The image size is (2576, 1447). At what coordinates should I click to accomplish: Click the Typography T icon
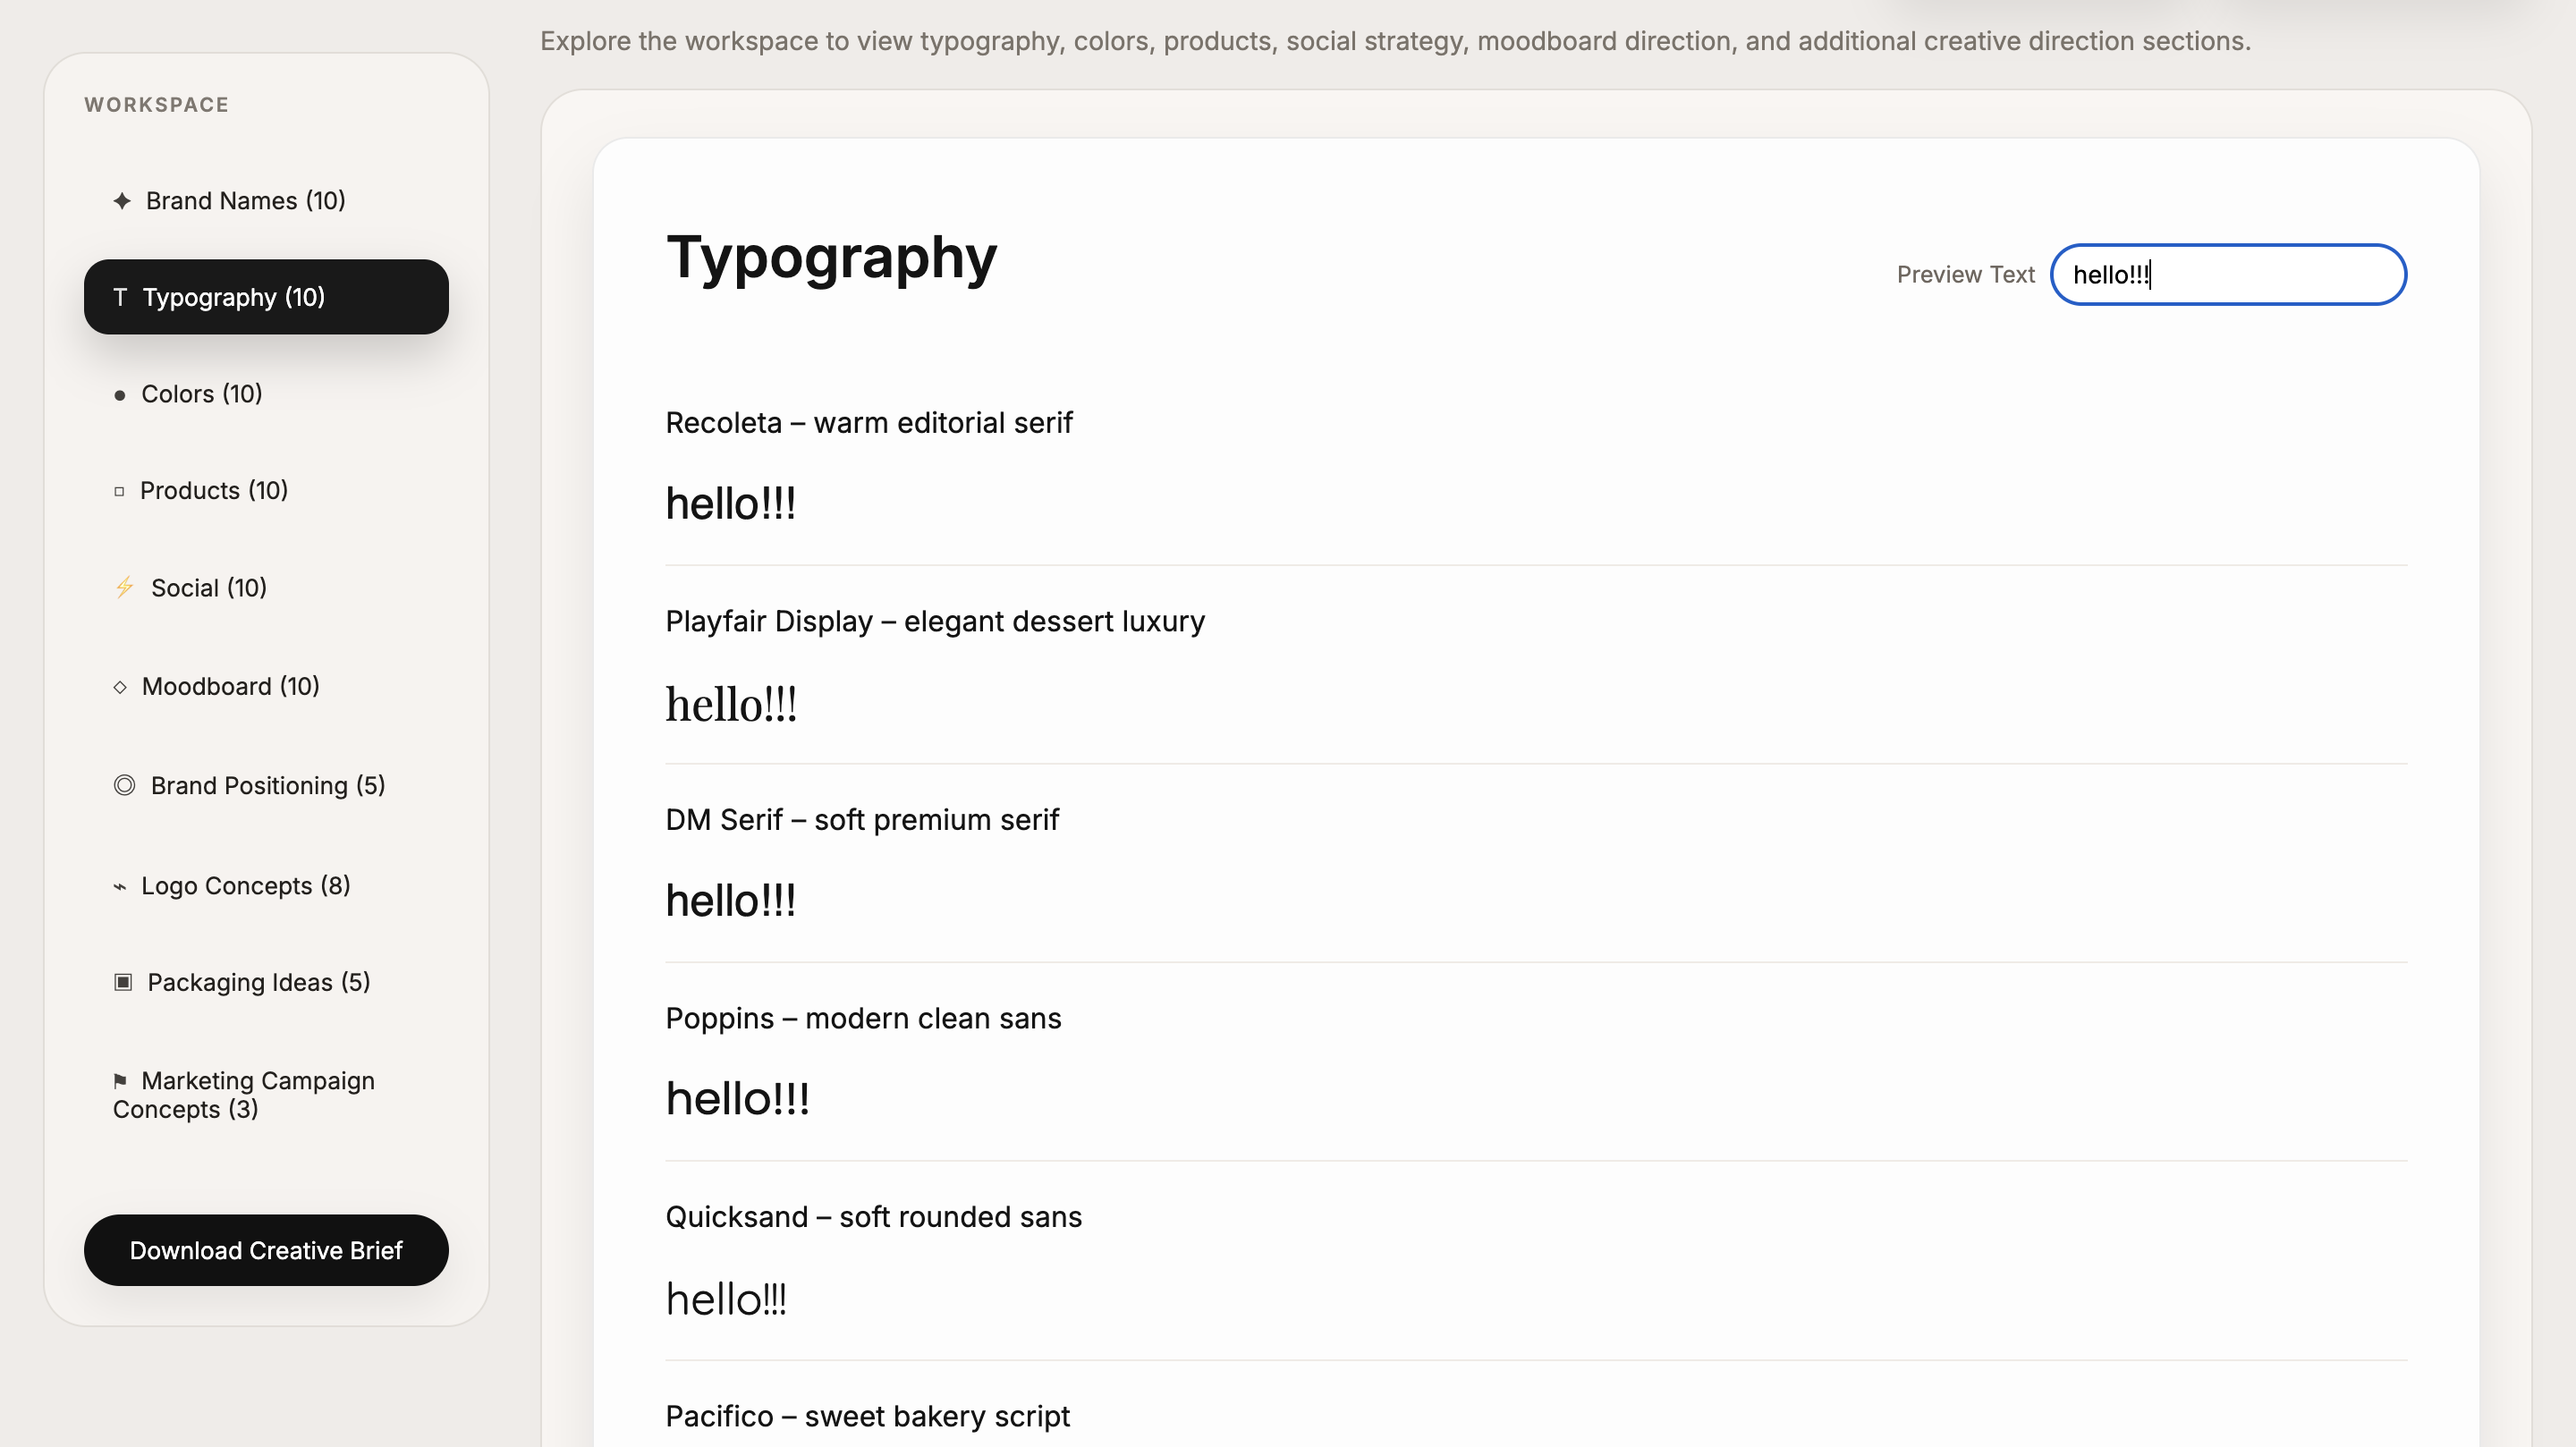[x=121, y=296]
